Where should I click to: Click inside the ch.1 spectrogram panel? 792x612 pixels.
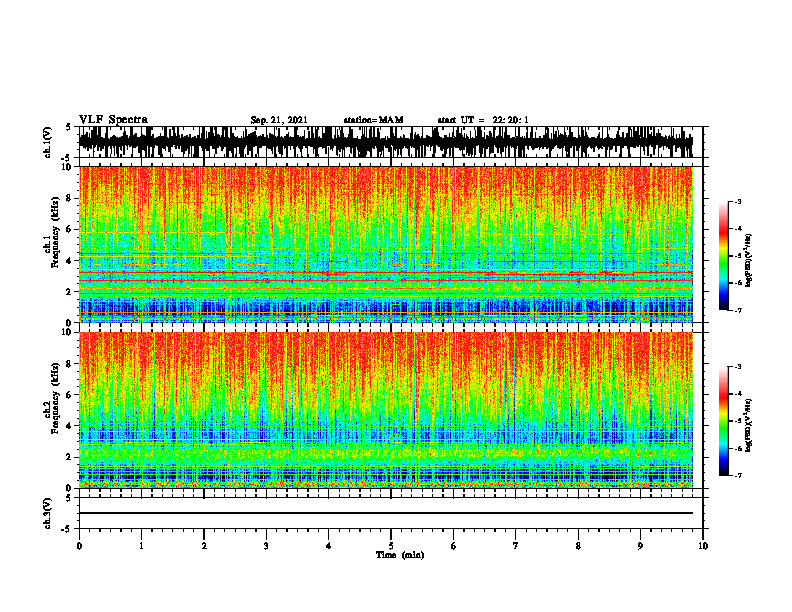click(x=386, y=244)
